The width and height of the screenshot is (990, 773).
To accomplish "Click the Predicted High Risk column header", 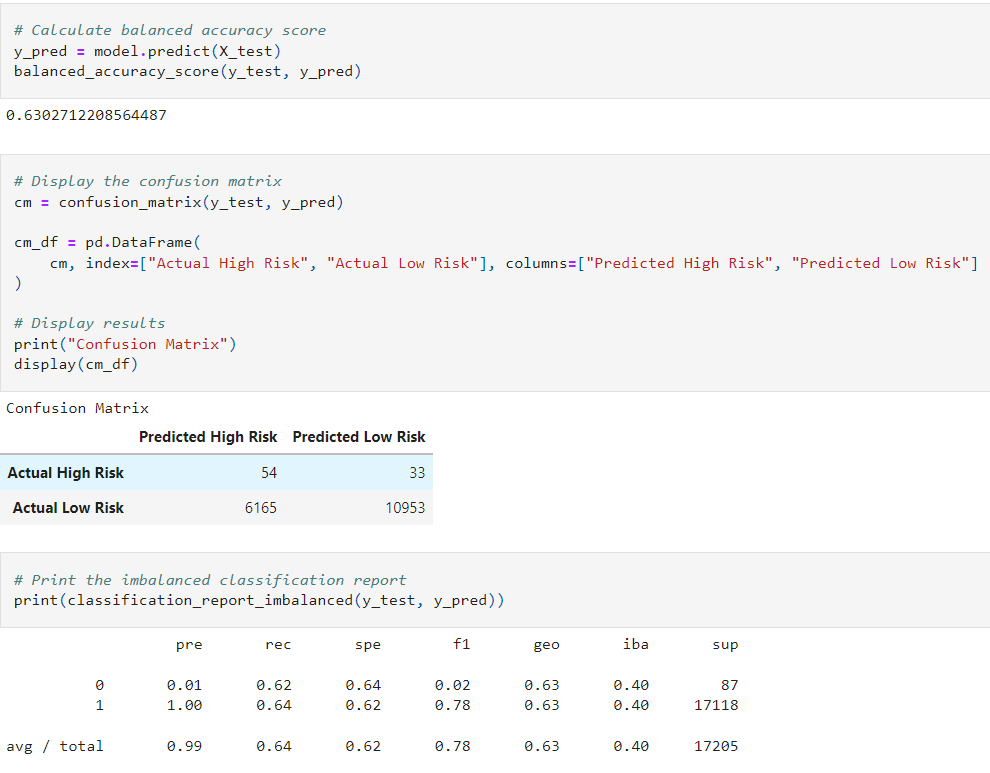I will point(208,437).
